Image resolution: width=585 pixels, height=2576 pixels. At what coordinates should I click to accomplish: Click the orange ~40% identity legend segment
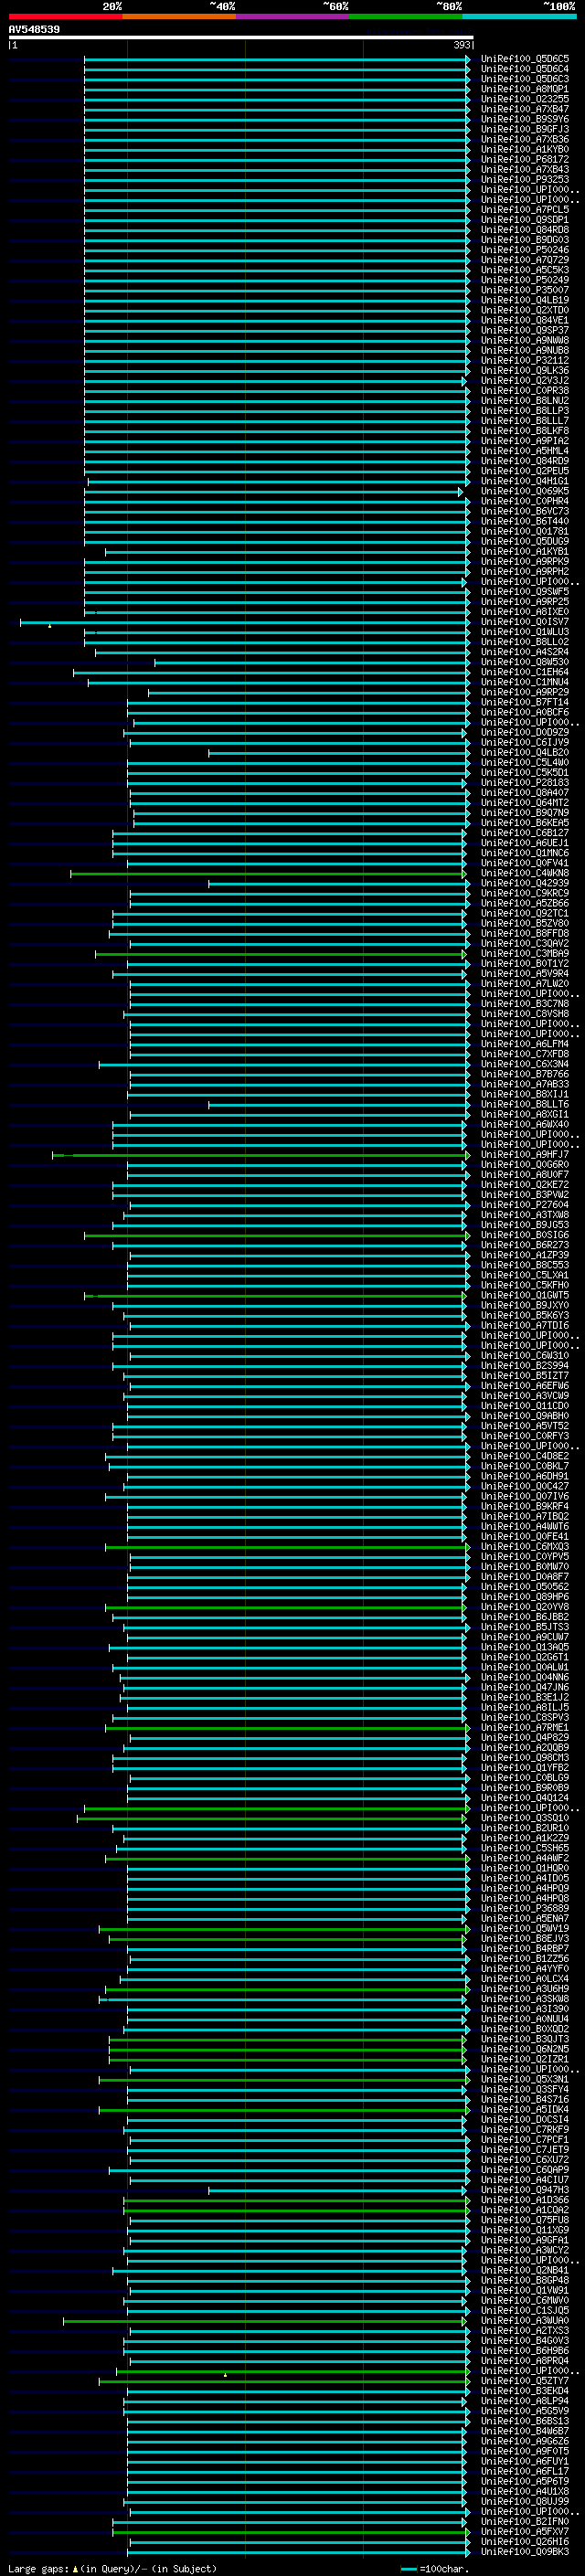point(179,17)
